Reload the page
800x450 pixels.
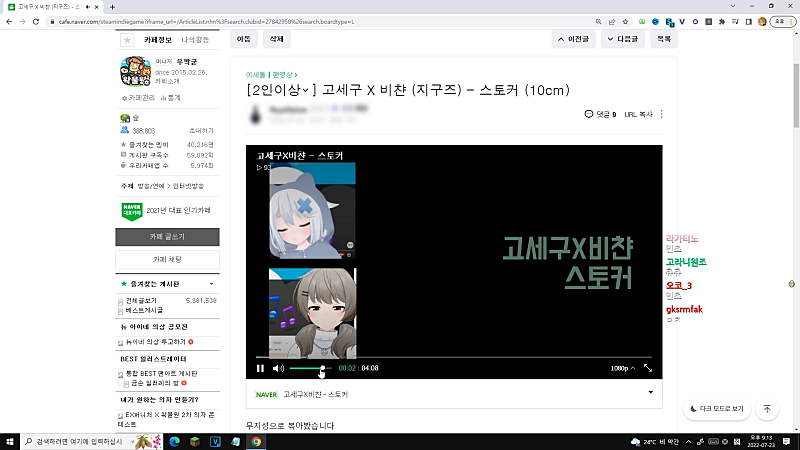pyautogui.click(x=36, y=21)
